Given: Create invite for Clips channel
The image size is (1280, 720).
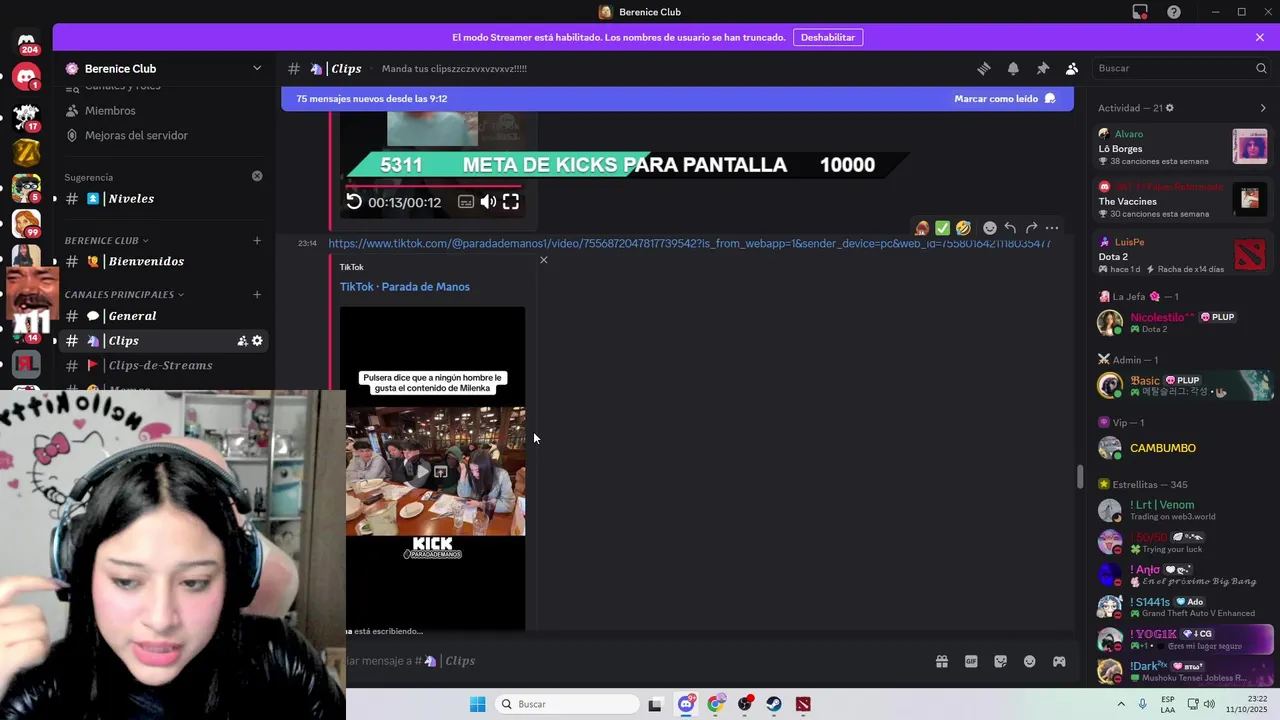Looking at the screenshot, I should point(242,341).
